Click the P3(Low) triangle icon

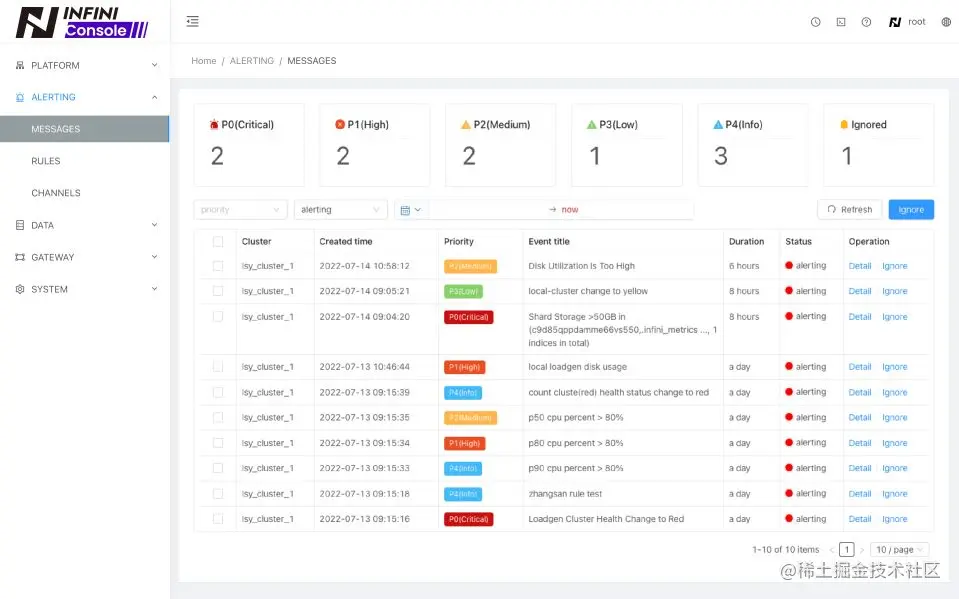point(591,124)
